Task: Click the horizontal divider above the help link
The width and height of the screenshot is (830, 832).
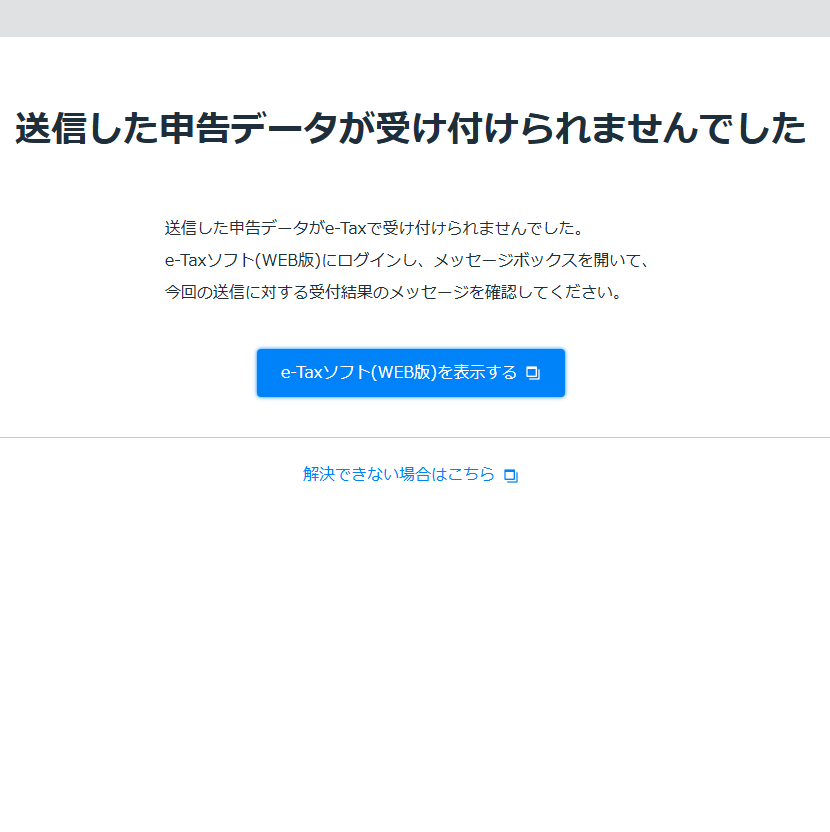Action: 415,437
